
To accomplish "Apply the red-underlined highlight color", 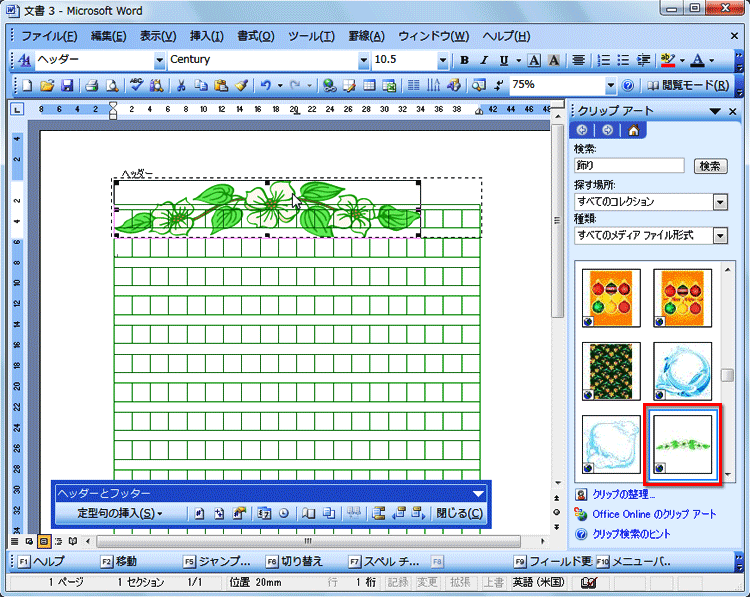I will point(668,60).
